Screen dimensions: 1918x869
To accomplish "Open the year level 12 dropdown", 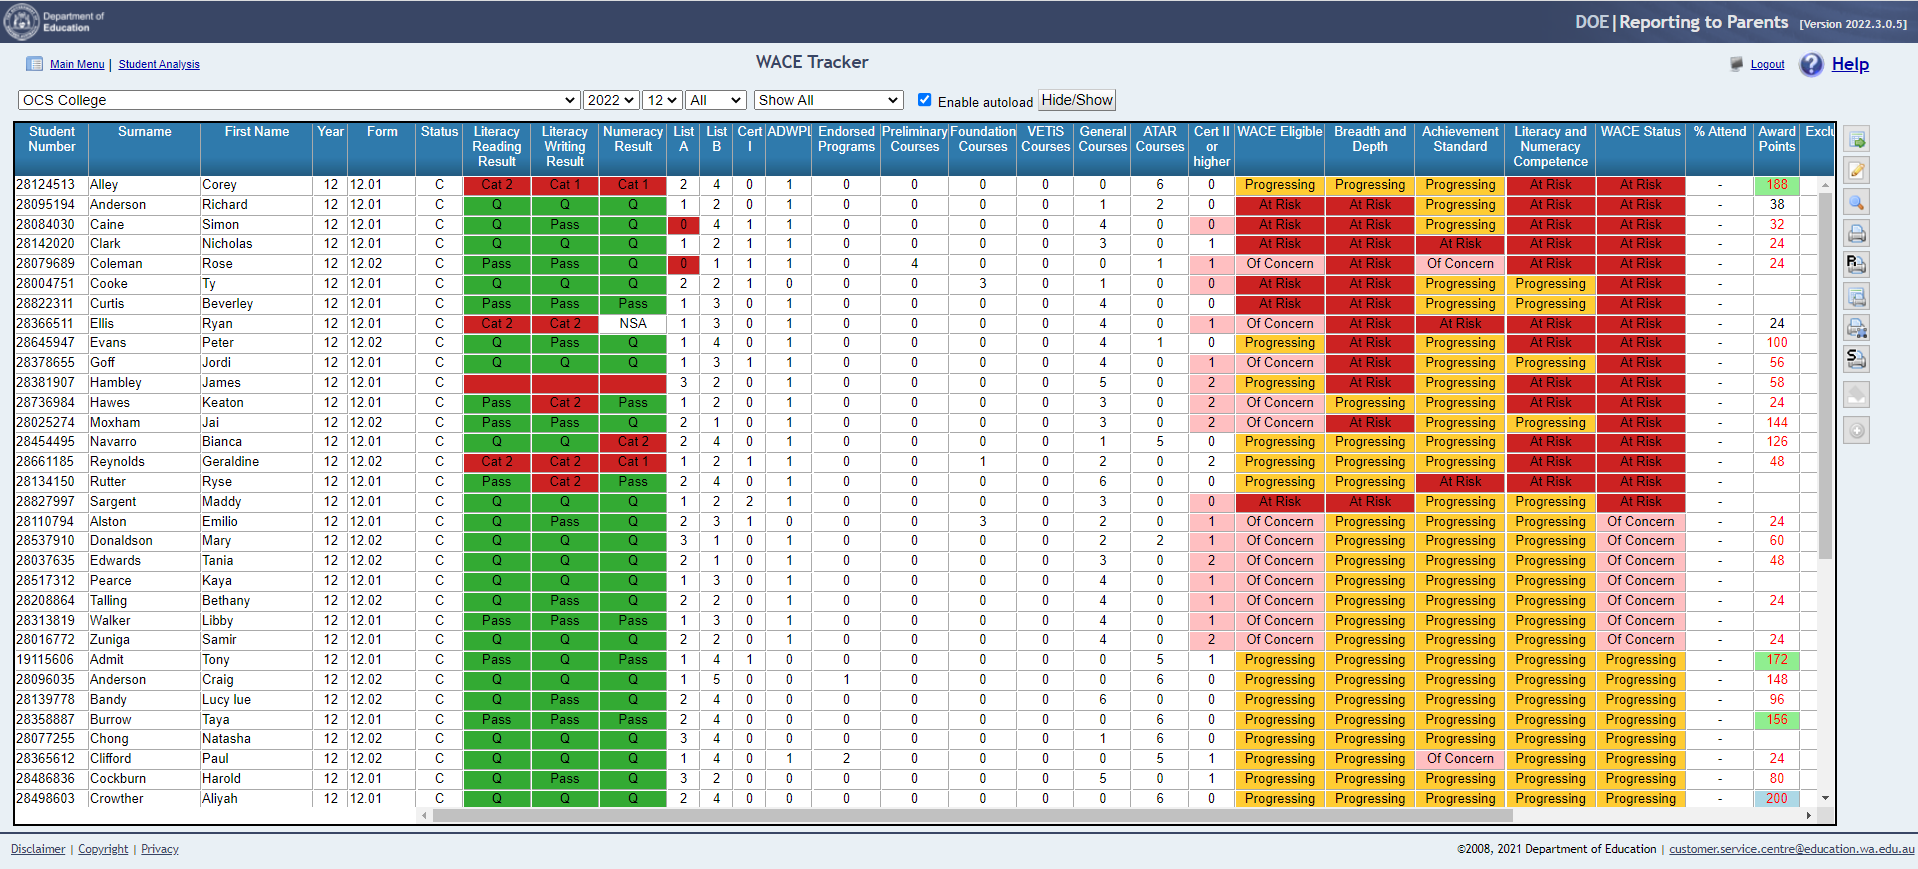I will point(662,100).
